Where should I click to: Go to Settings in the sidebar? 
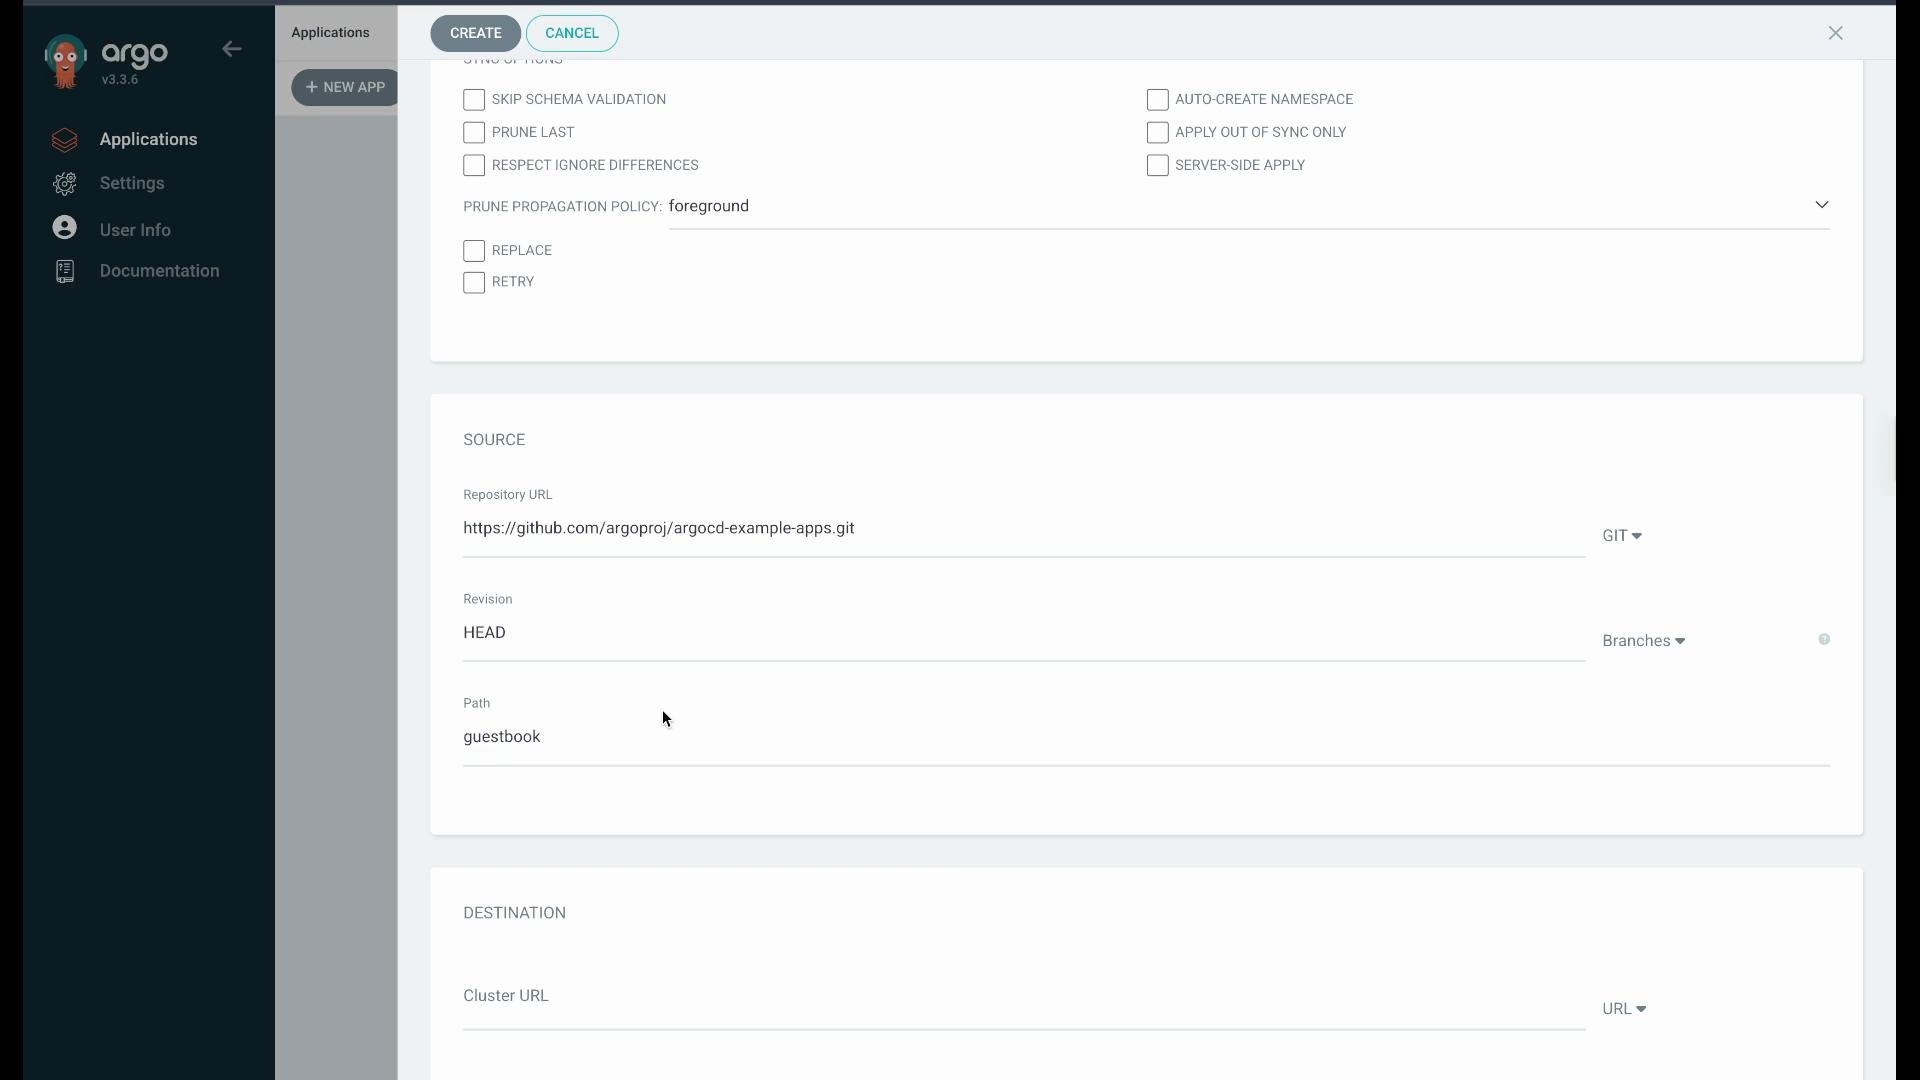(132, 184)
